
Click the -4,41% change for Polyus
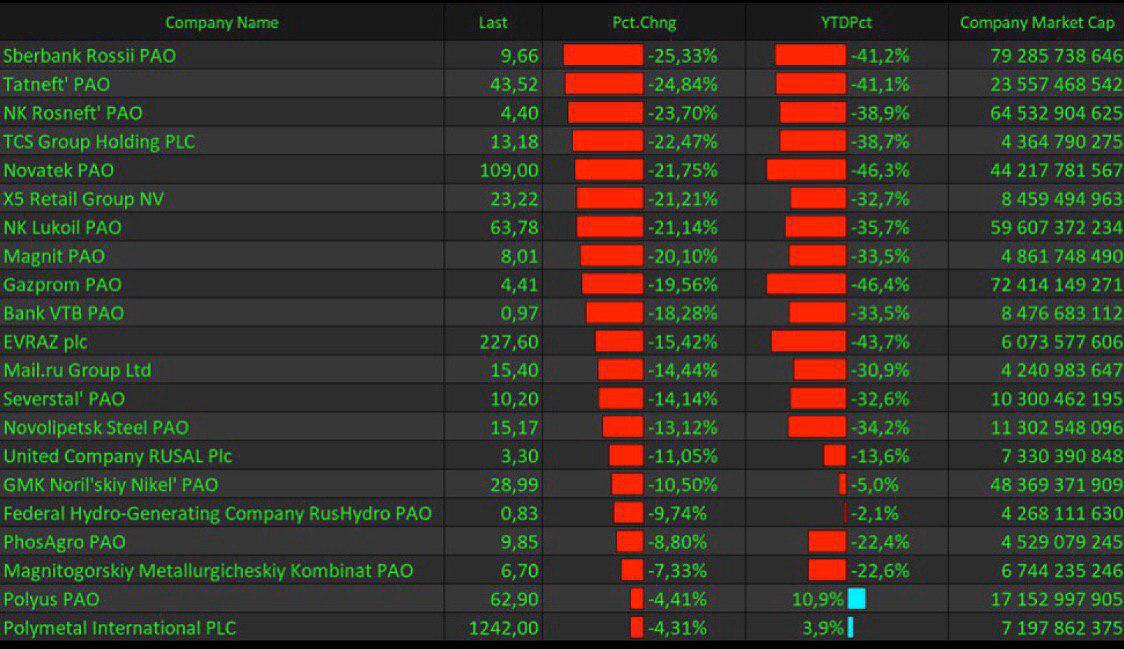point(677,600)
